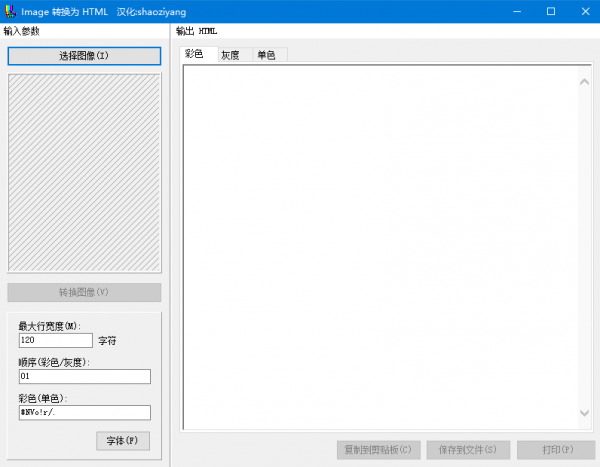Click the 打印(P) button
Image resolution: width=600 pixels, height=467 pixels.
pyautogui.click(x=556, y=450)
